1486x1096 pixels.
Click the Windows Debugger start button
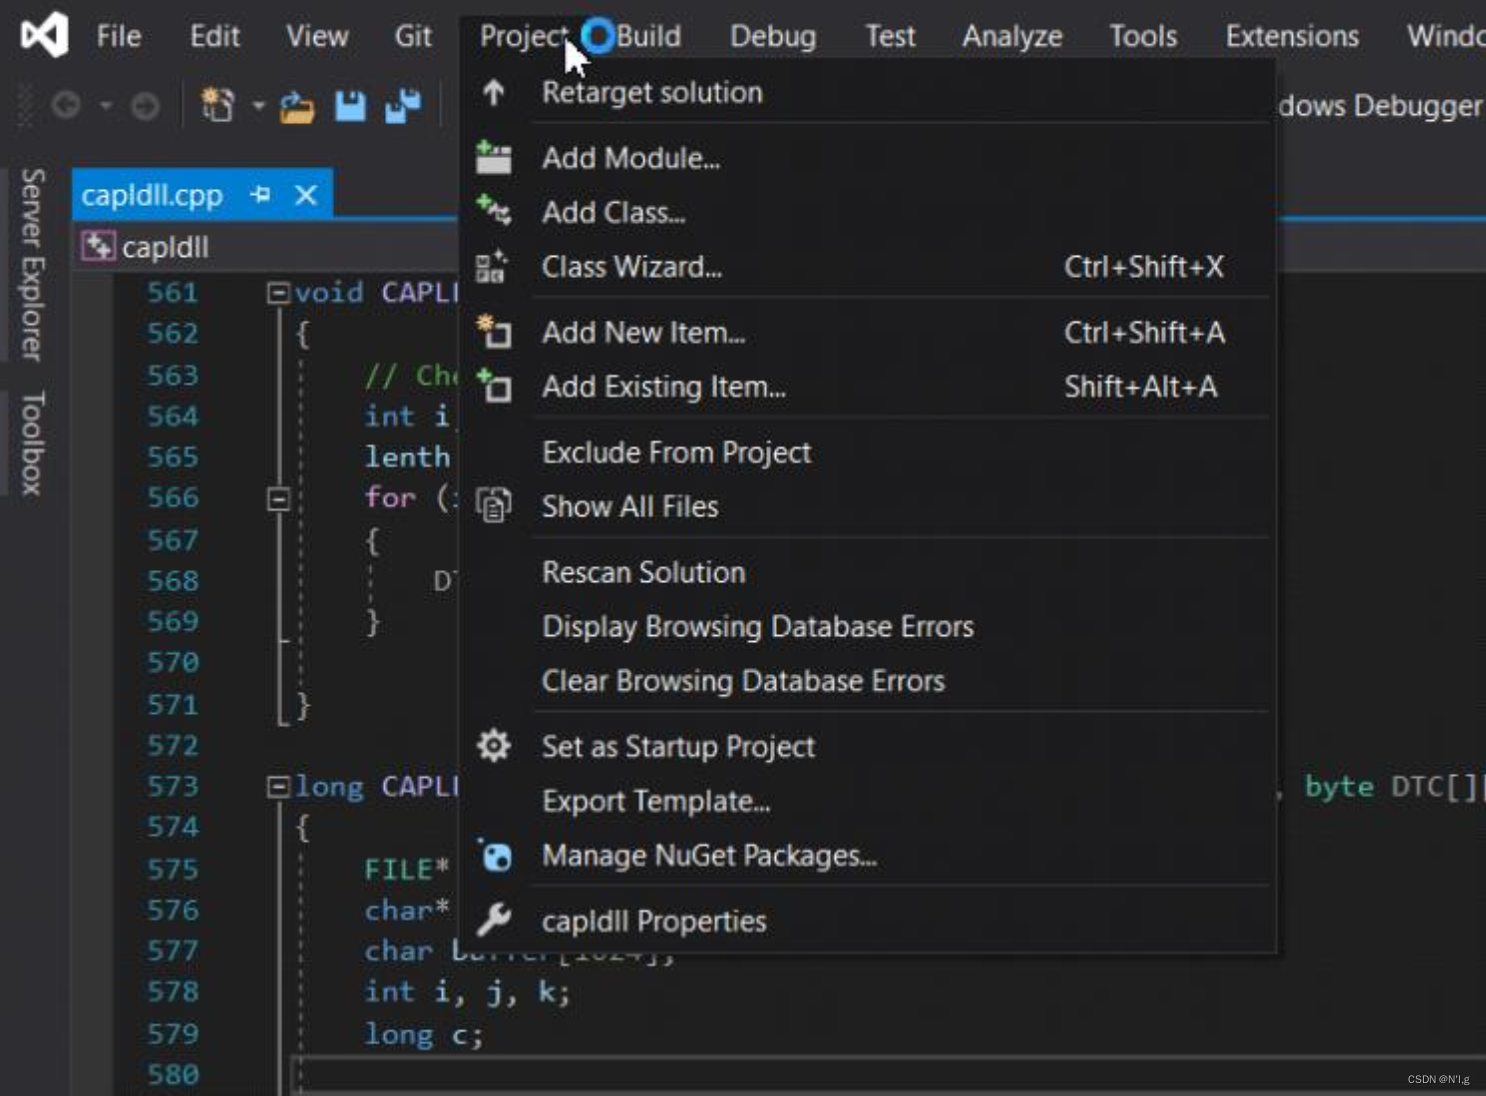coord(1380,106)
